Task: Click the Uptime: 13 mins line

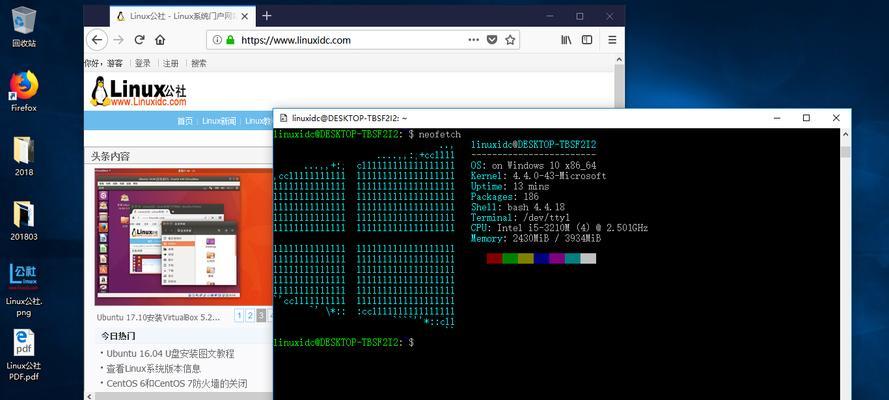Action: (510, 186)
